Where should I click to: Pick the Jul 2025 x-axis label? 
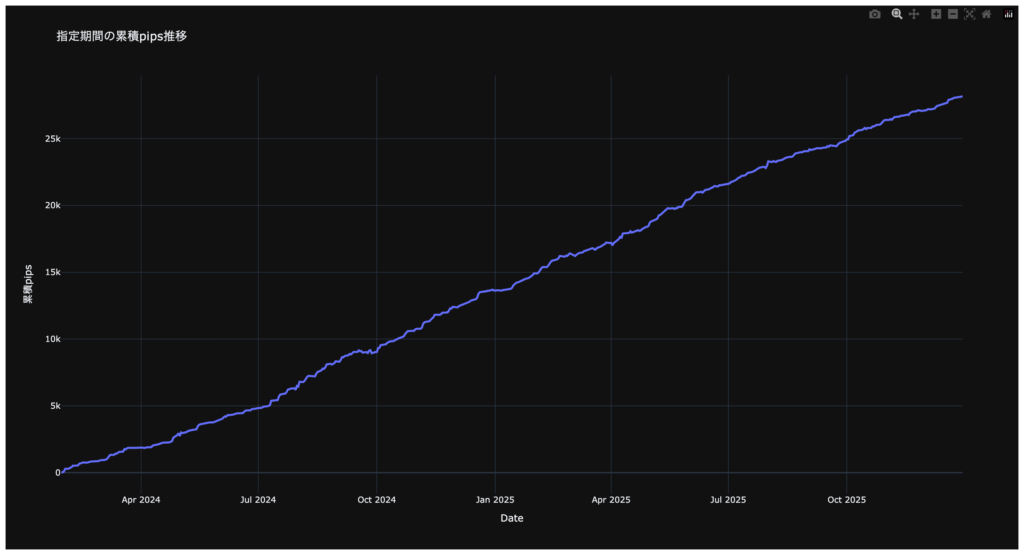(x=728, y=498)
